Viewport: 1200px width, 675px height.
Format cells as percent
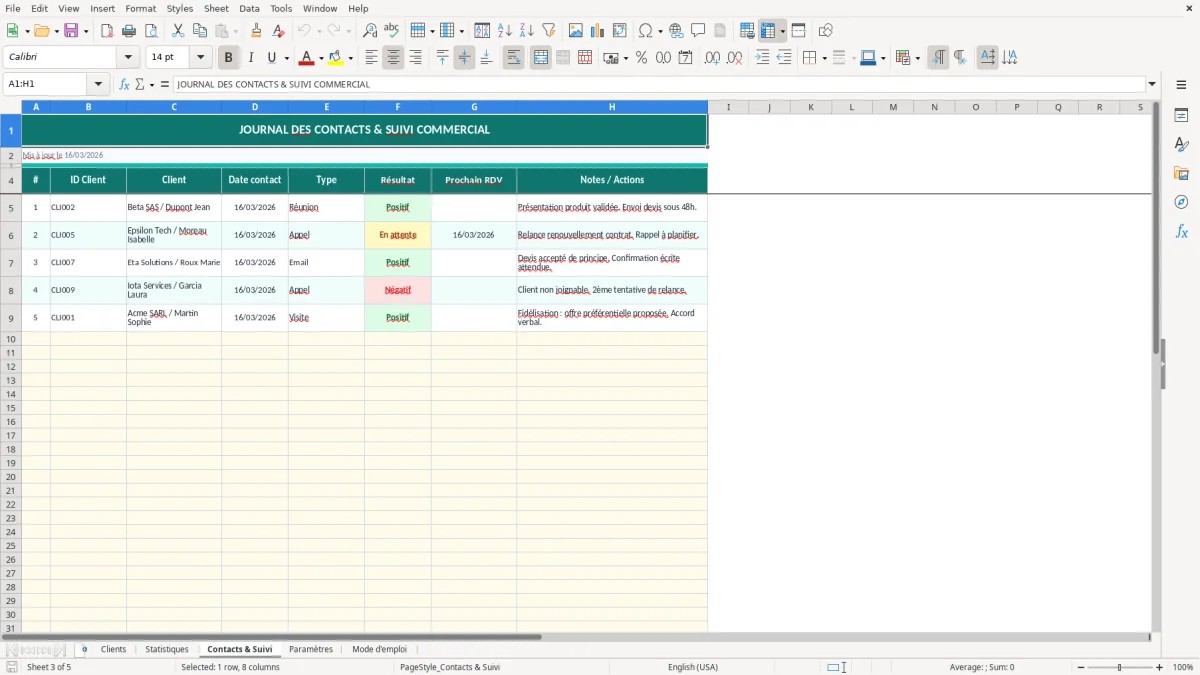[641, 58]
